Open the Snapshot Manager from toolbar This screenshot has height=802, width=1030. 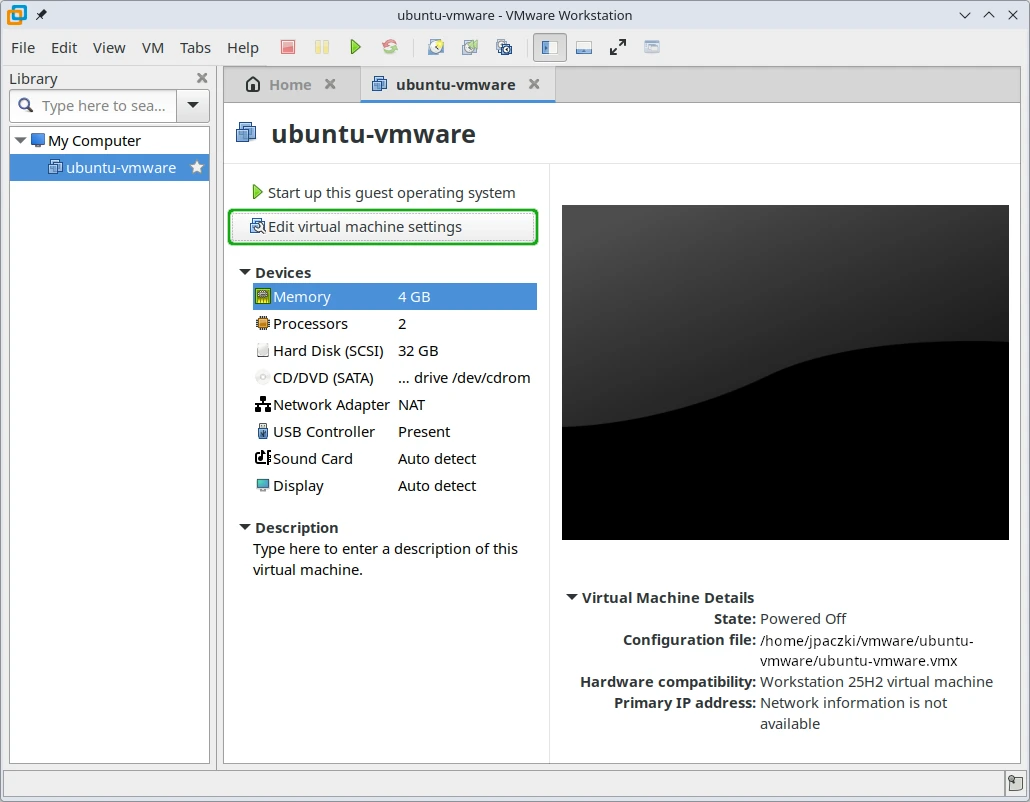tap(504, 47)
